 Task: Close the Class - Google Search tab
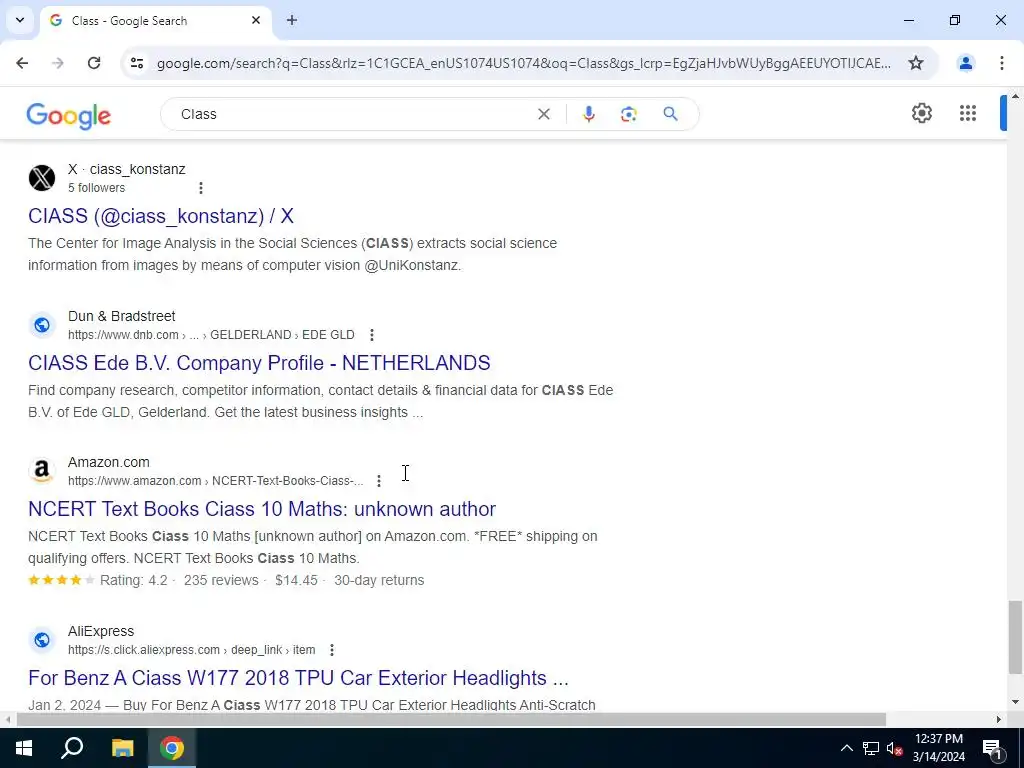point(256,20)
